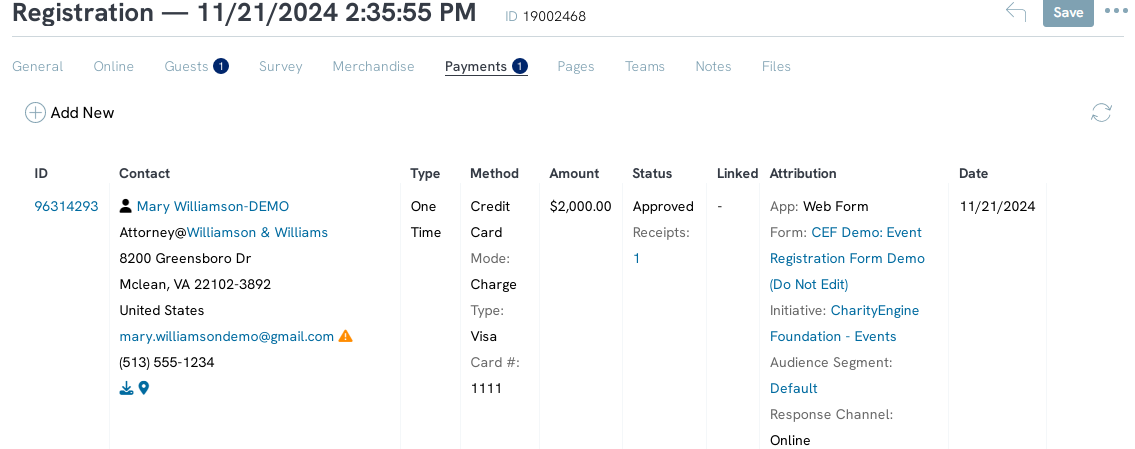The height and width of the screenshot is (449, 1135).
Task: Click the Add New plus icon
Action: (35, 113)
